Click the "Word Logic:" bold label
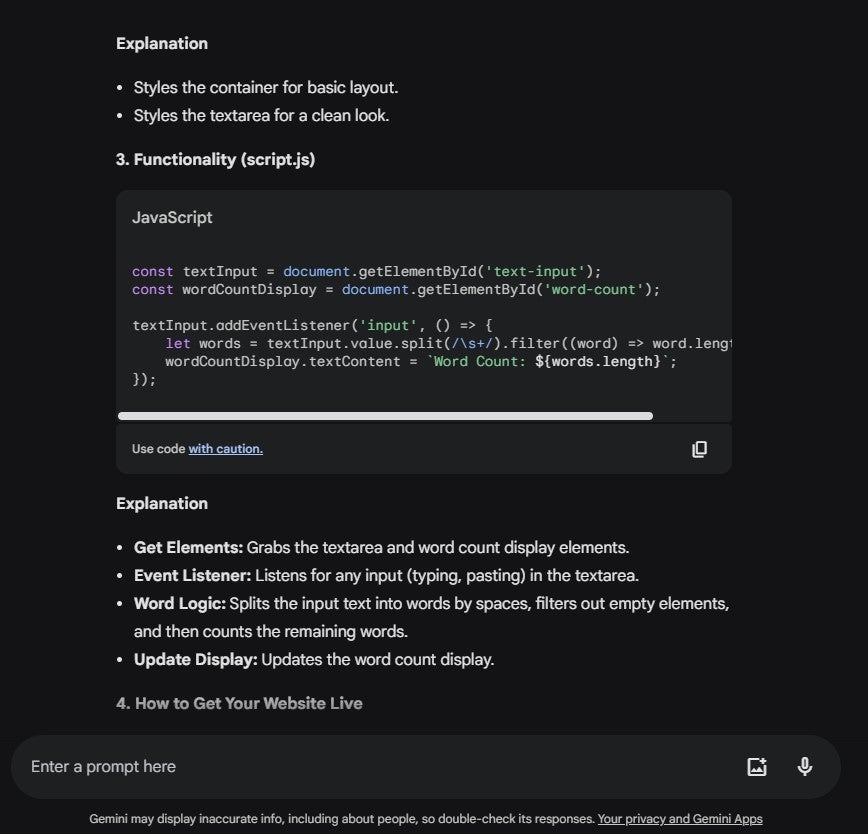 (179, 603)
